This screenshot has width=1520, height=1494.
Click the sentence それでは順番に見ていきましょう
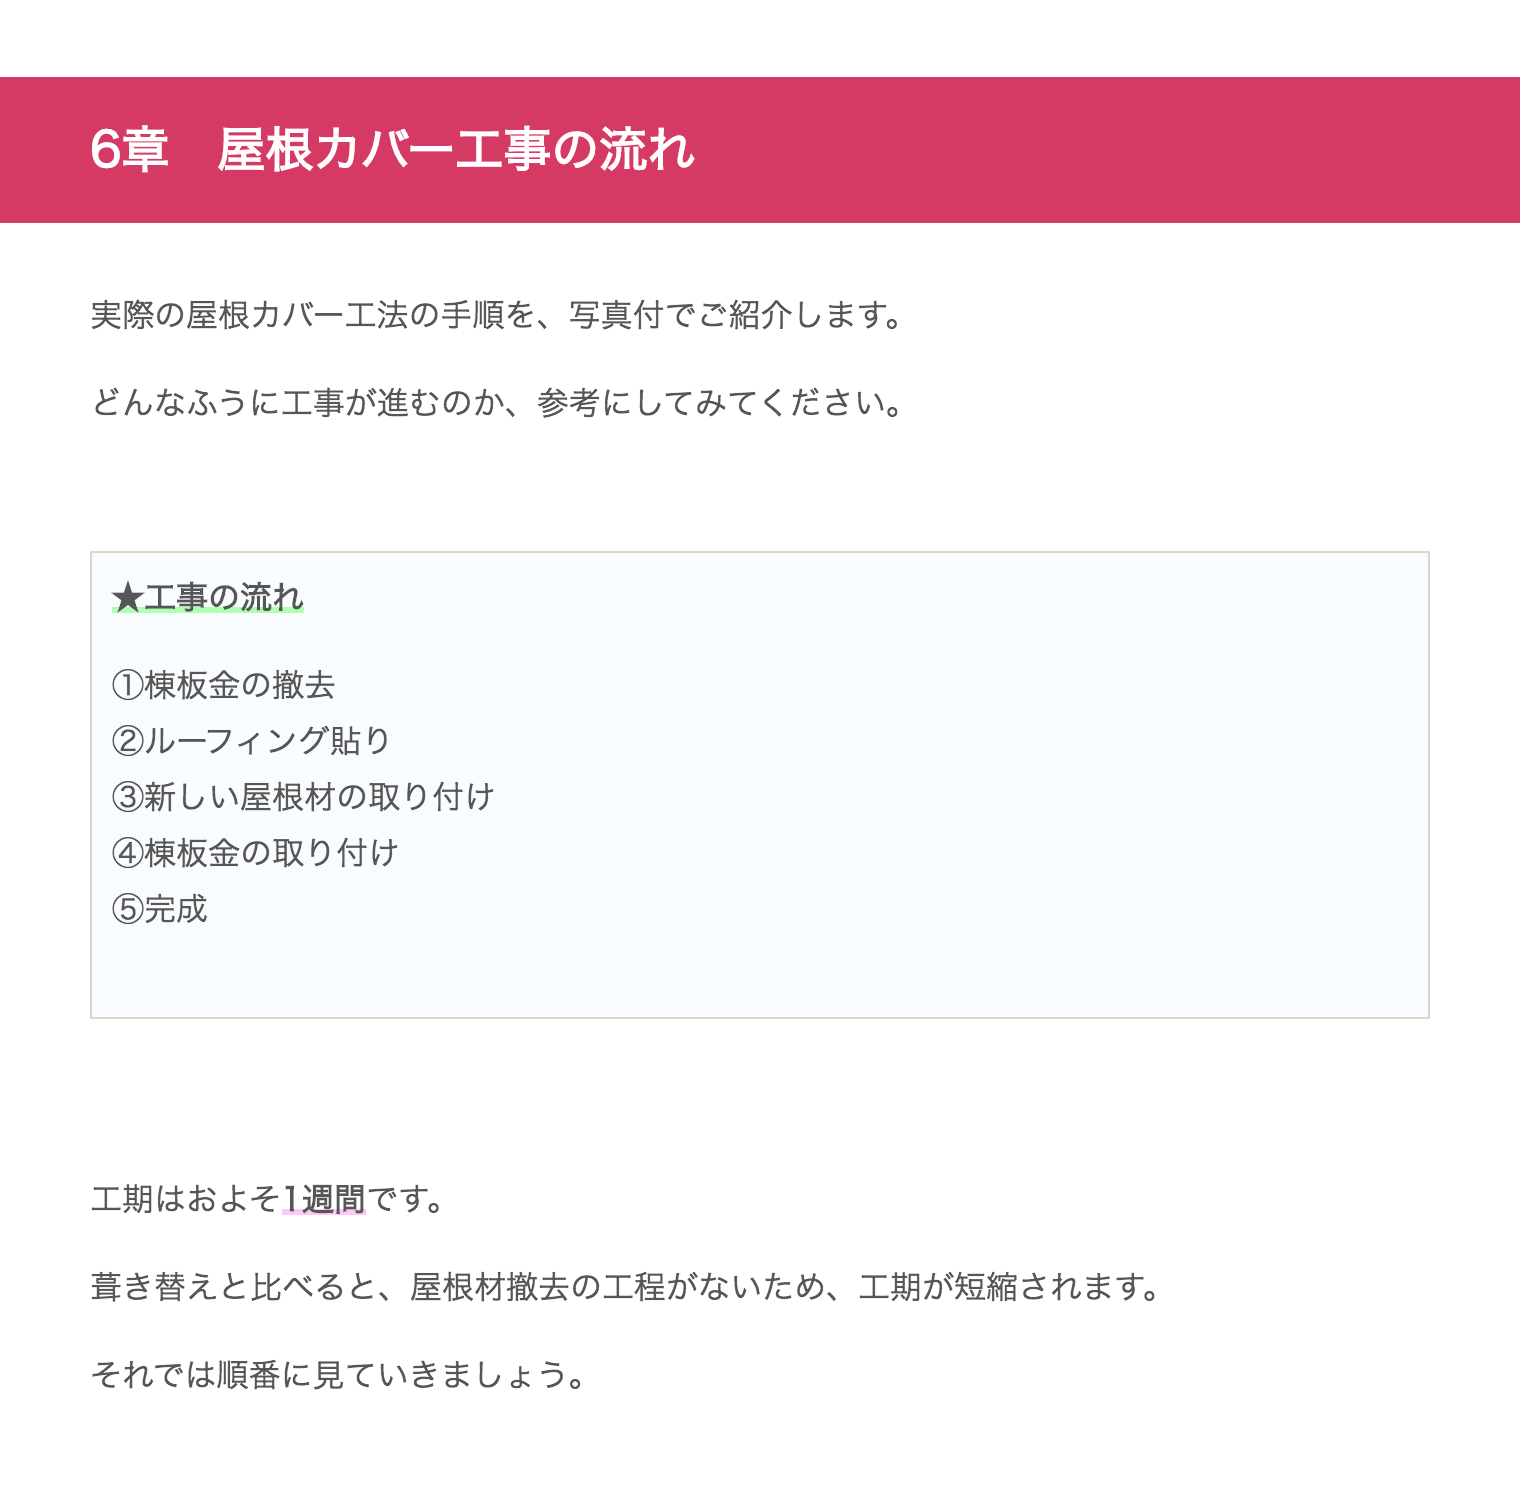coord(339,1374)
